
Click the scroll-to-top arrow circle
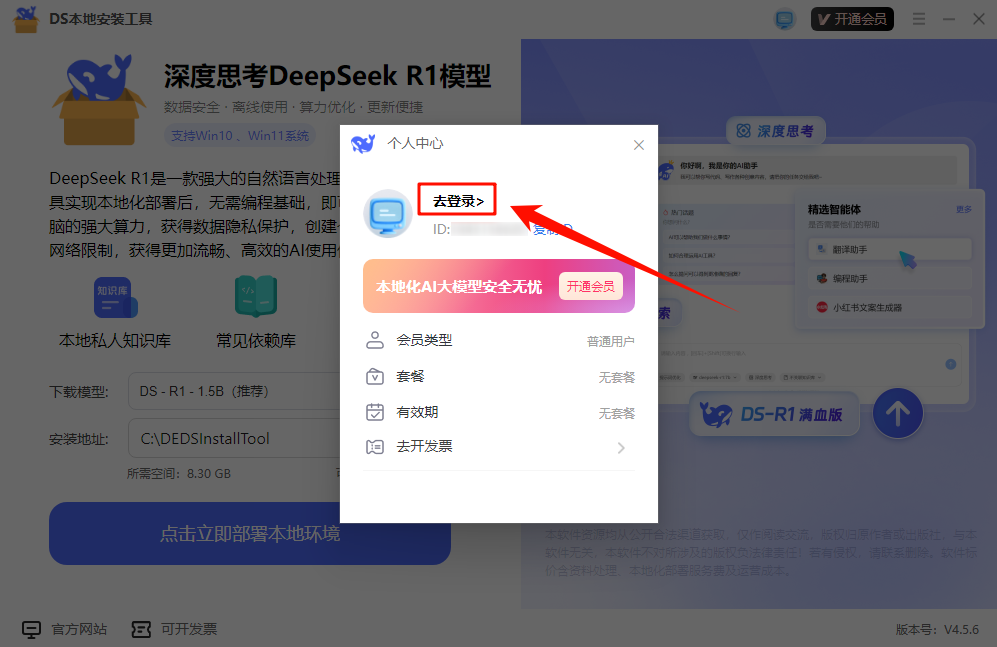tap(897, 413)
